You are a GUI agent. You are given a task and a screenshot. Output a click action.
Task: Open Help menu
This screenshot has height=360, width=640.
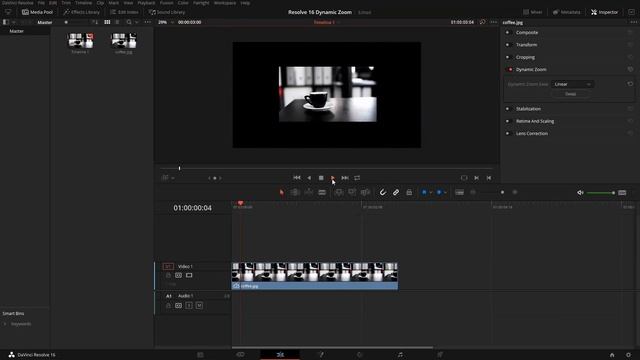245,3
